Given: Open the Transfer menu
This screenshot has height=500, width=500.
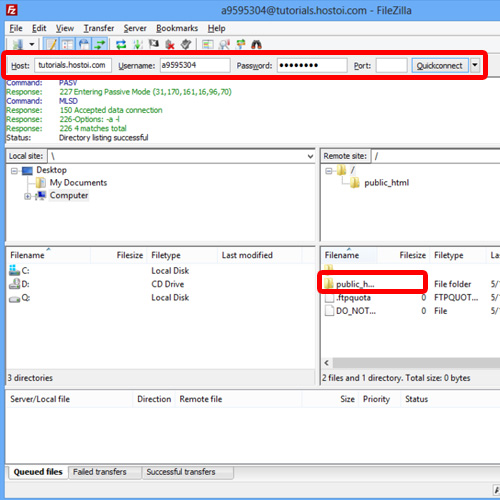Looking at the screenshot, I should (99, 28).
